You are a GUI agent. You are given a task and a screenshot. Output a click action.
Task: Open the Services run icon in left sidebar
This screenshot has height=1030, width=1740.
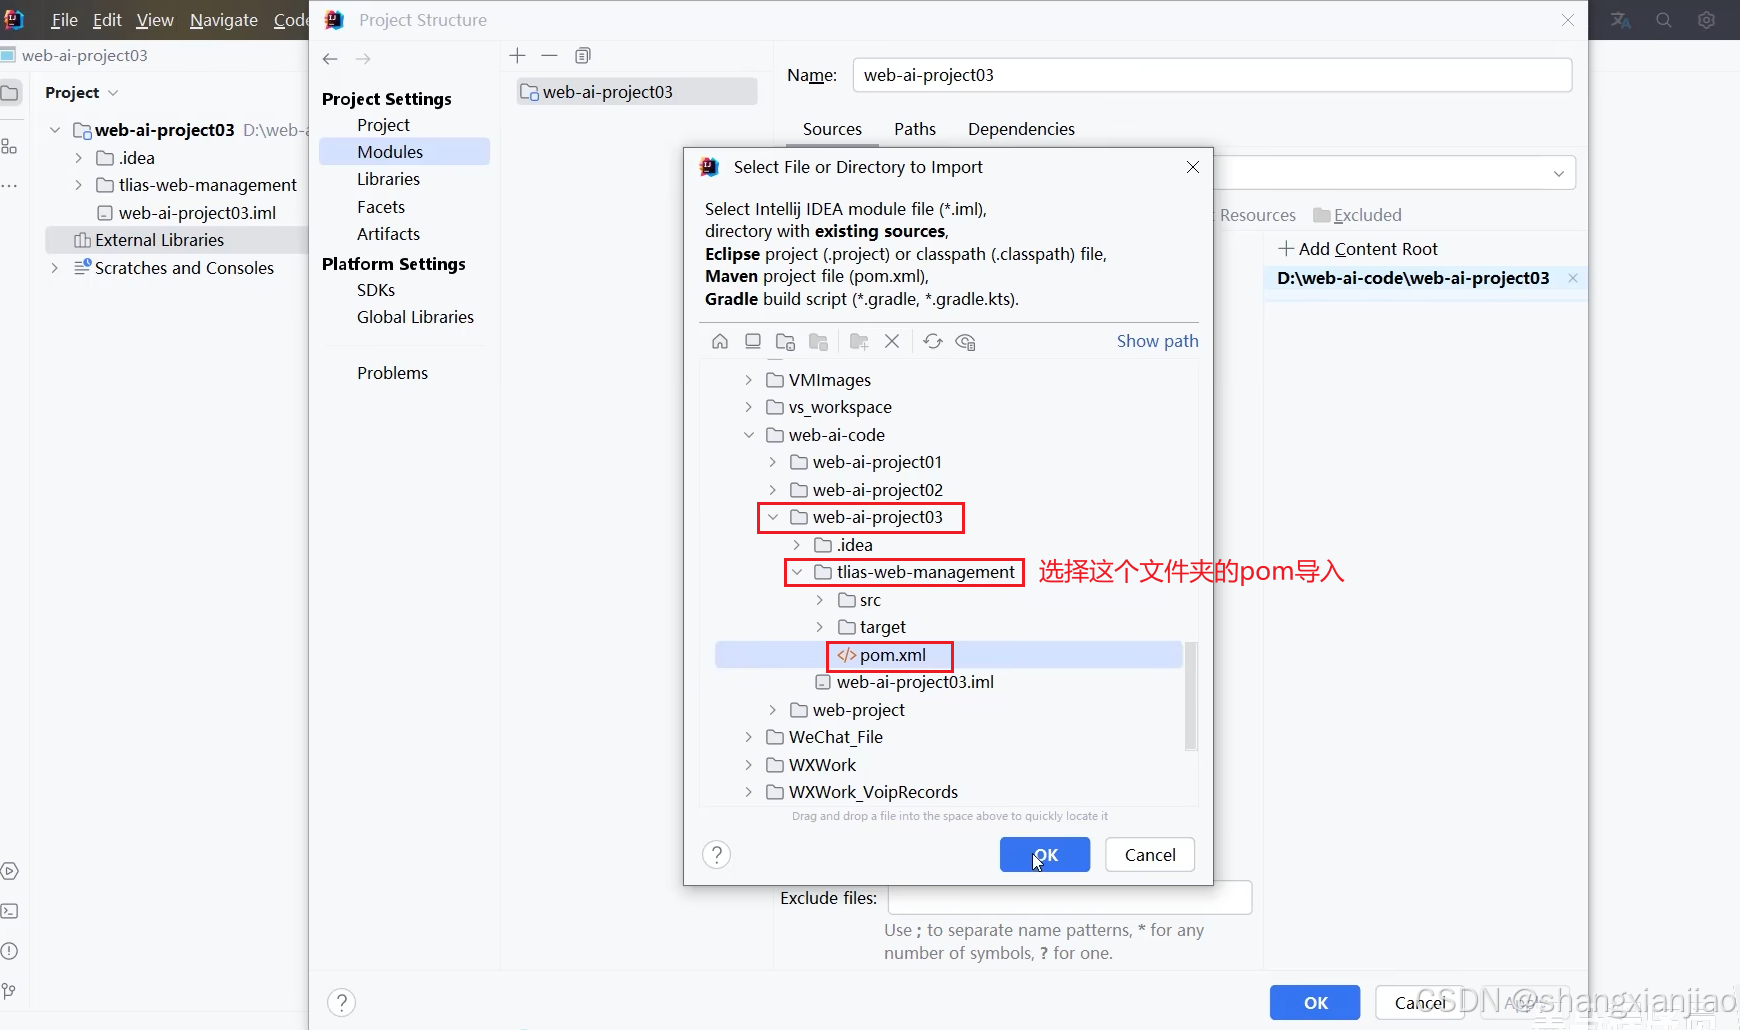9,871
